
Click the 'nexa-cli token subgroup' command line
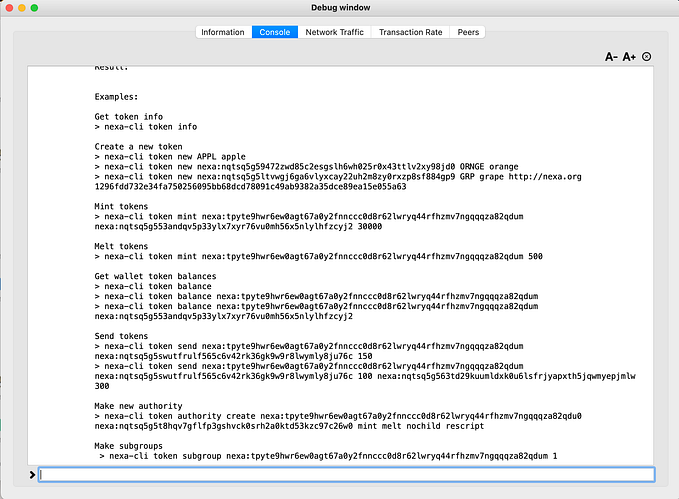(328, 455)
